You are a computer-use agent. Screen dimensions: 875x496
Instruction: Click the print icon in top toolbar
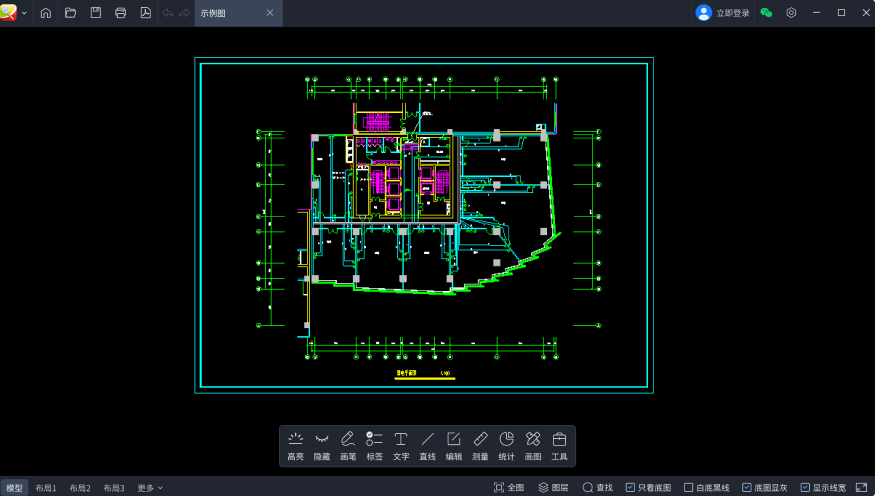point(120,13)
